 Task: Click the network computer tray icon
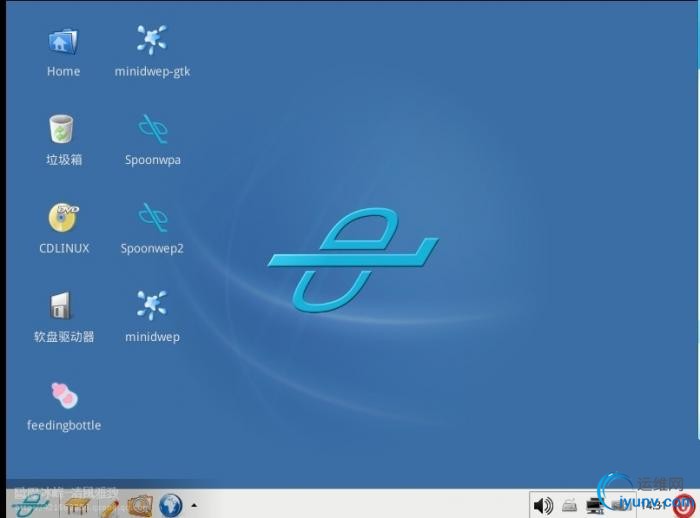point(594,505)
